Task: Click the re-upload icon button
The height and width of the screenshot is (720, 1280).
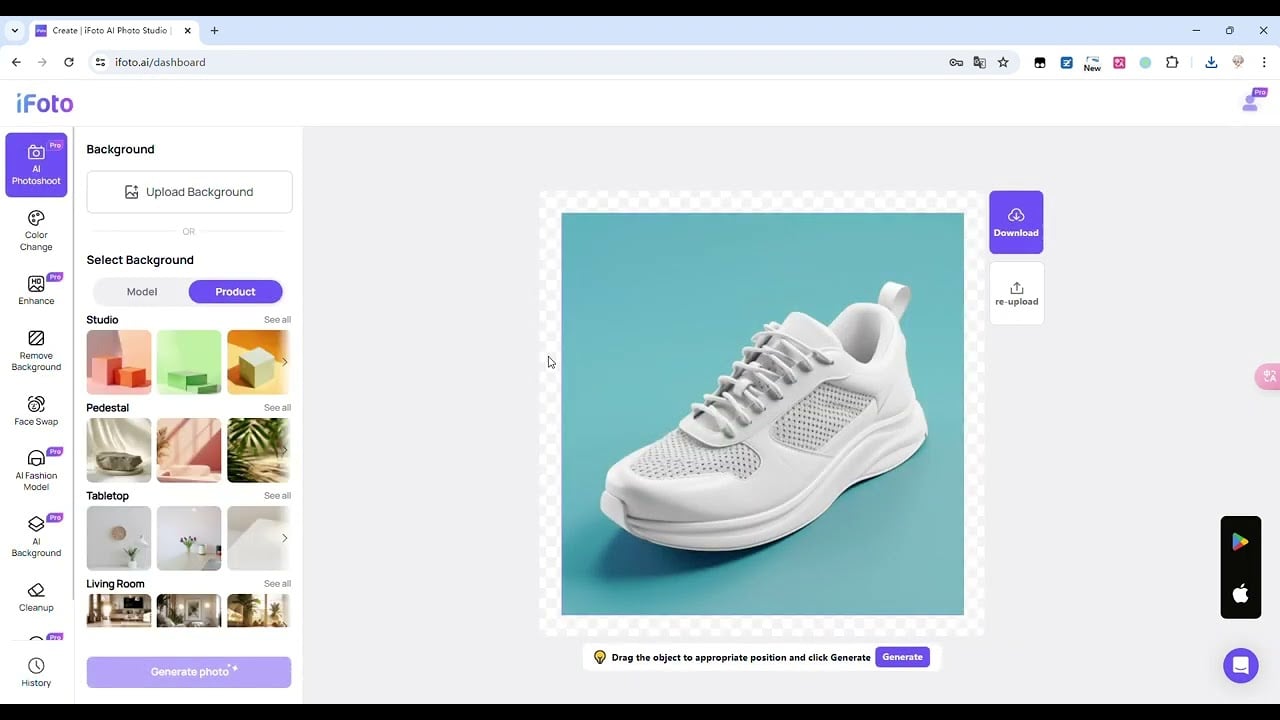Action: tap(1016, 293)
